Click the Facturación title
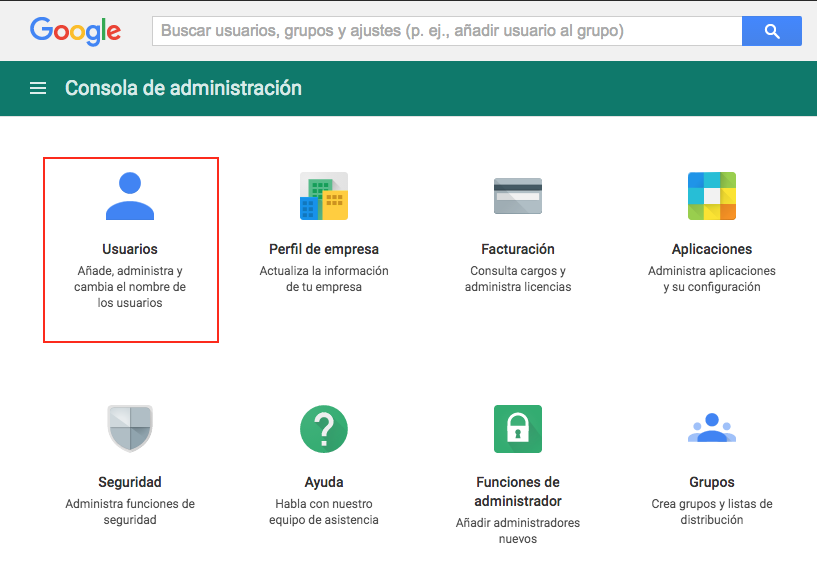Viewport: 817px width, 565px height. [518, 249]
